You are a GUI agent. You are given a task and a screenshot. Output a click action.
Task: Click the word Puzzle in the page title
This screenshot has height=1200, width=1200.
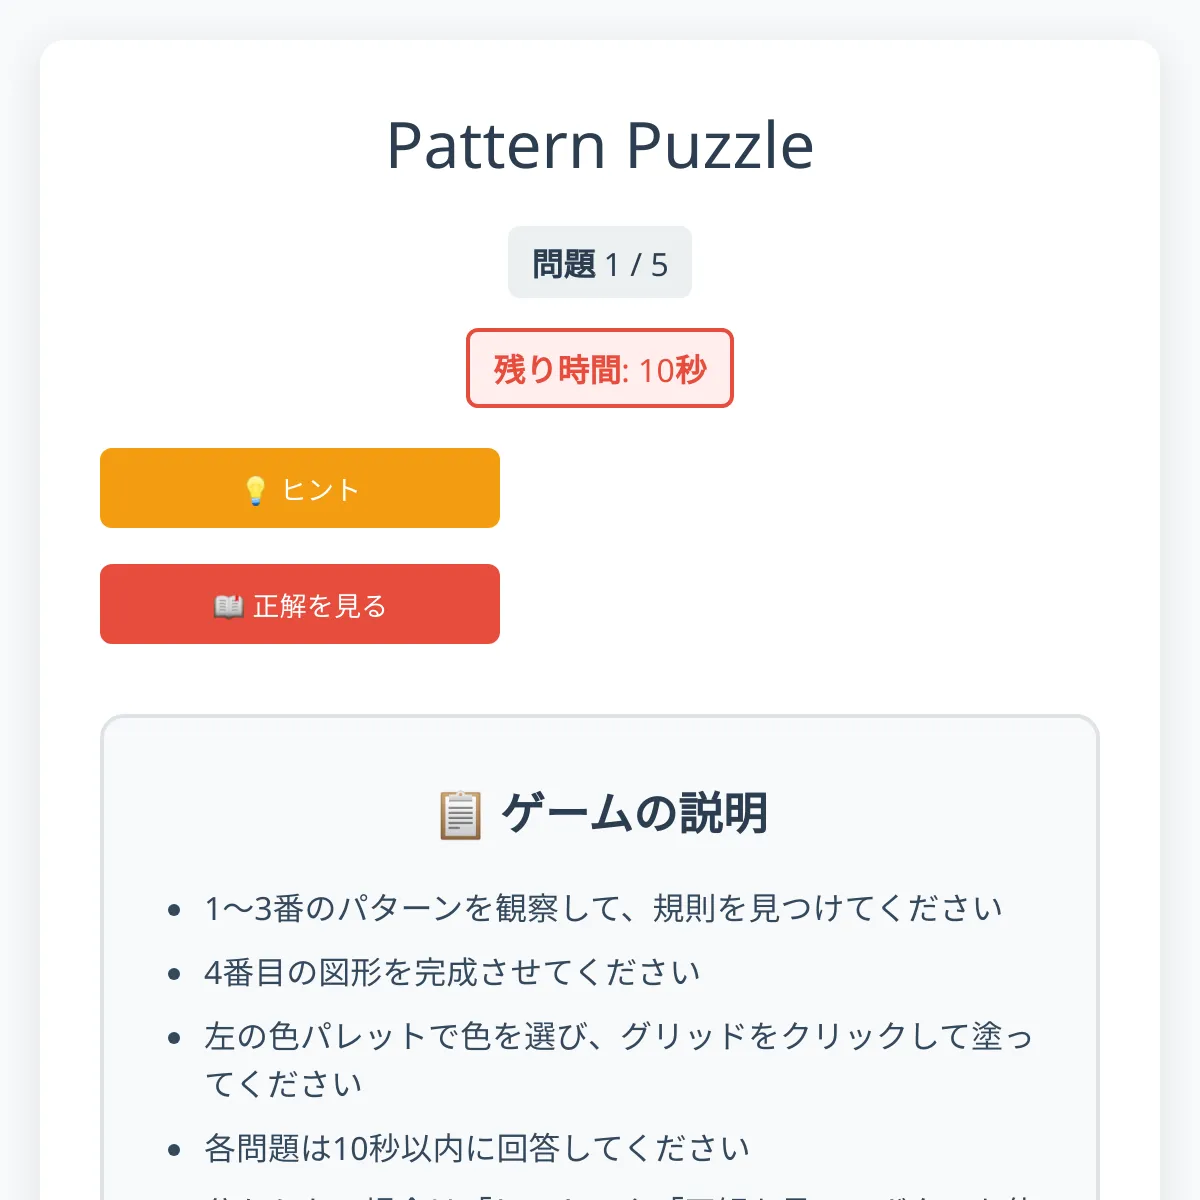click(x=720, y=146)
